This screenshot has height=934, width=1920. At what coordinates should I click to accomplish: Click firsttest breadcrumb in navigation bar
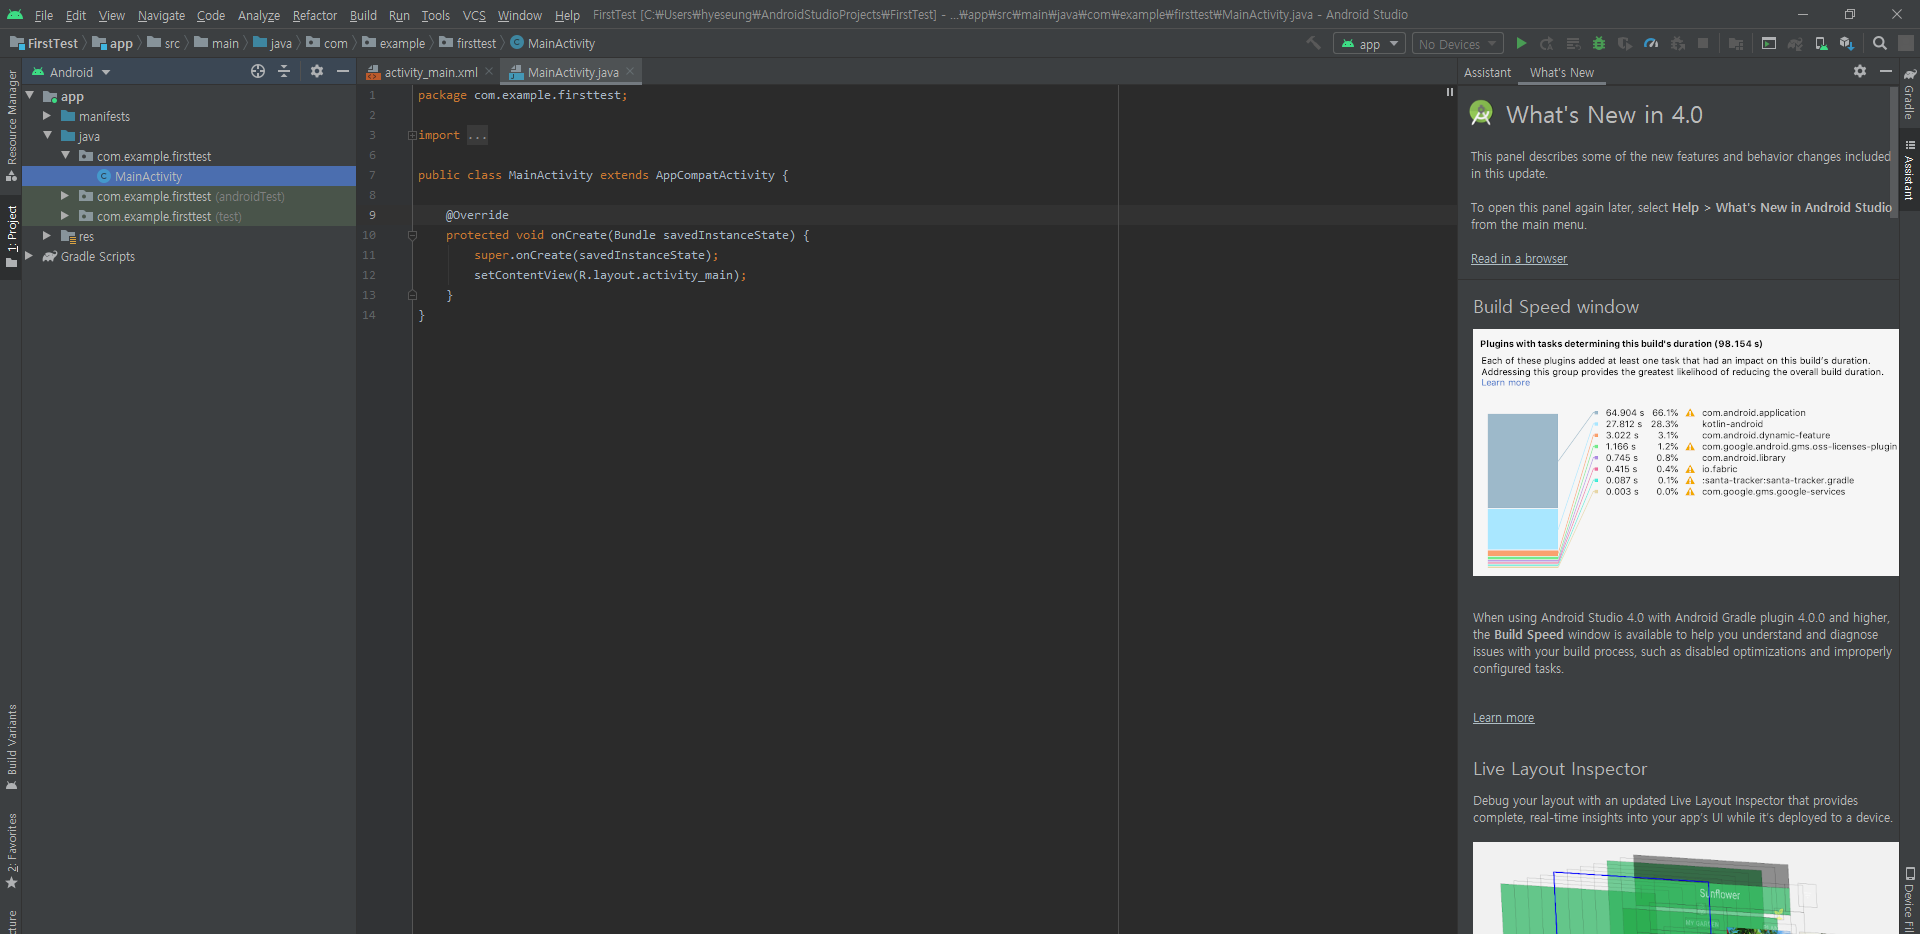click(x=468, y=43)
